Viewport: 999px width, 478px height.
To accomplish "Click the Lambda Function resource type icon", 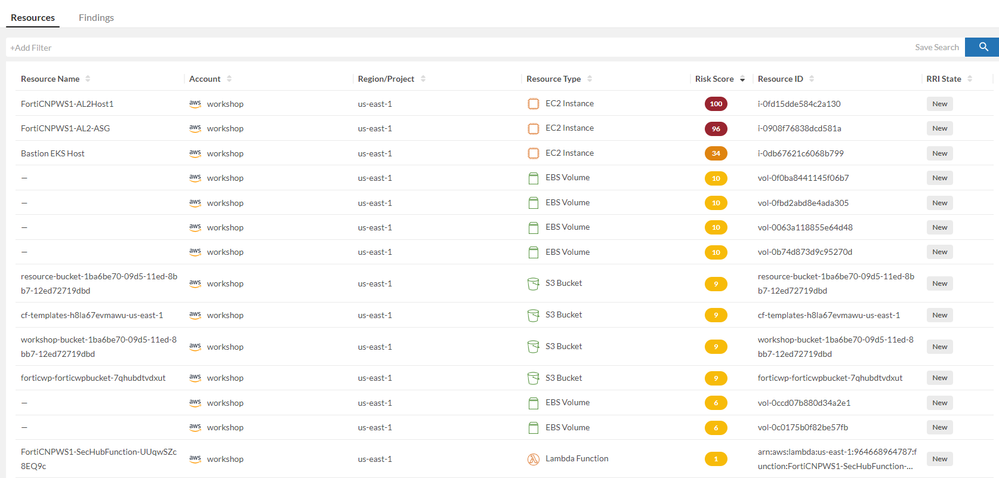I will (533, 459).
